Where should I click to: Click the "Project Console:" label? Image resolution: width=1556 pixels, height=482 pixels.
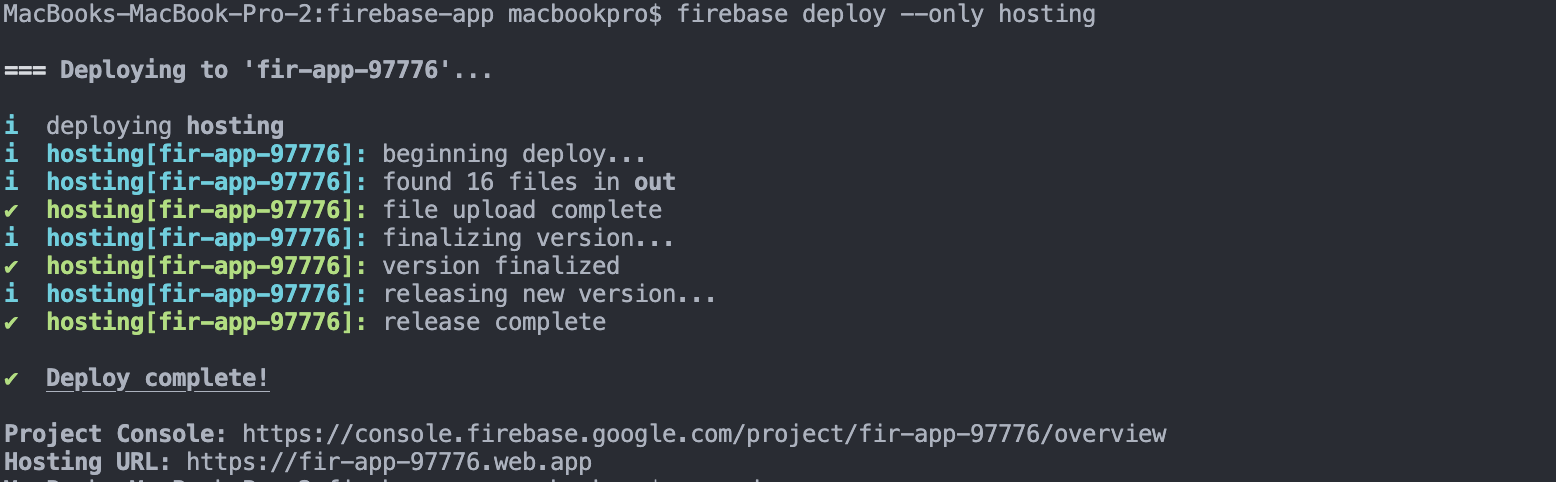click(x=116, y=434)
